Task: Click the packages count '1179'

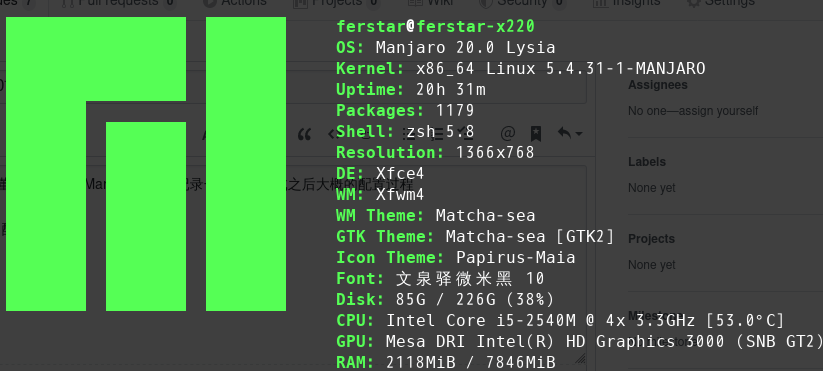Action: [x=455, y=111]
